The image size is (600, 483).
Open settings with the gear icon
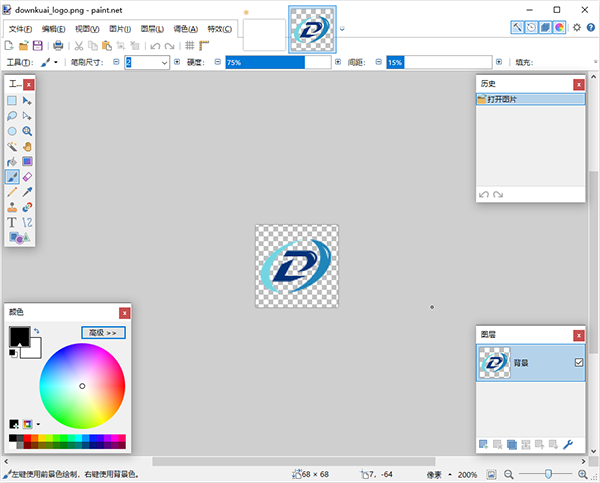[577, 28]
